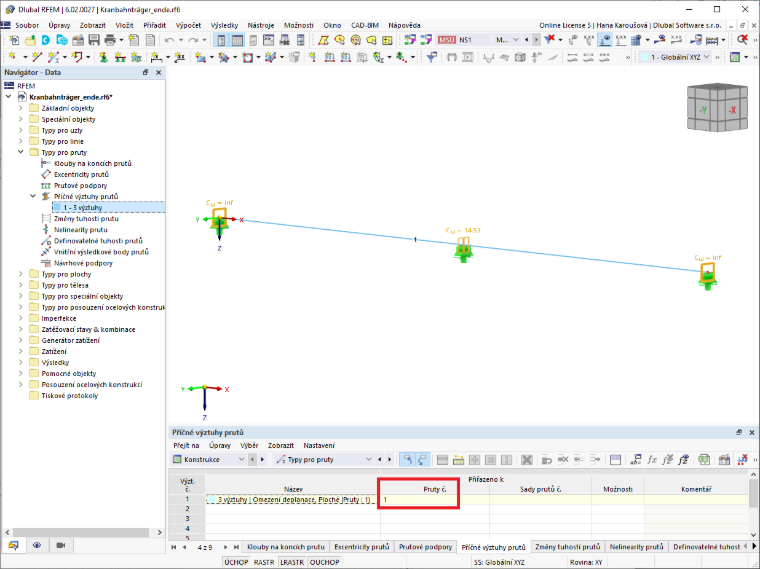Viewport: 760px width, 569px height.
Task: Click the display mode icon at toolbar's right end
Action: pos(735,57)
